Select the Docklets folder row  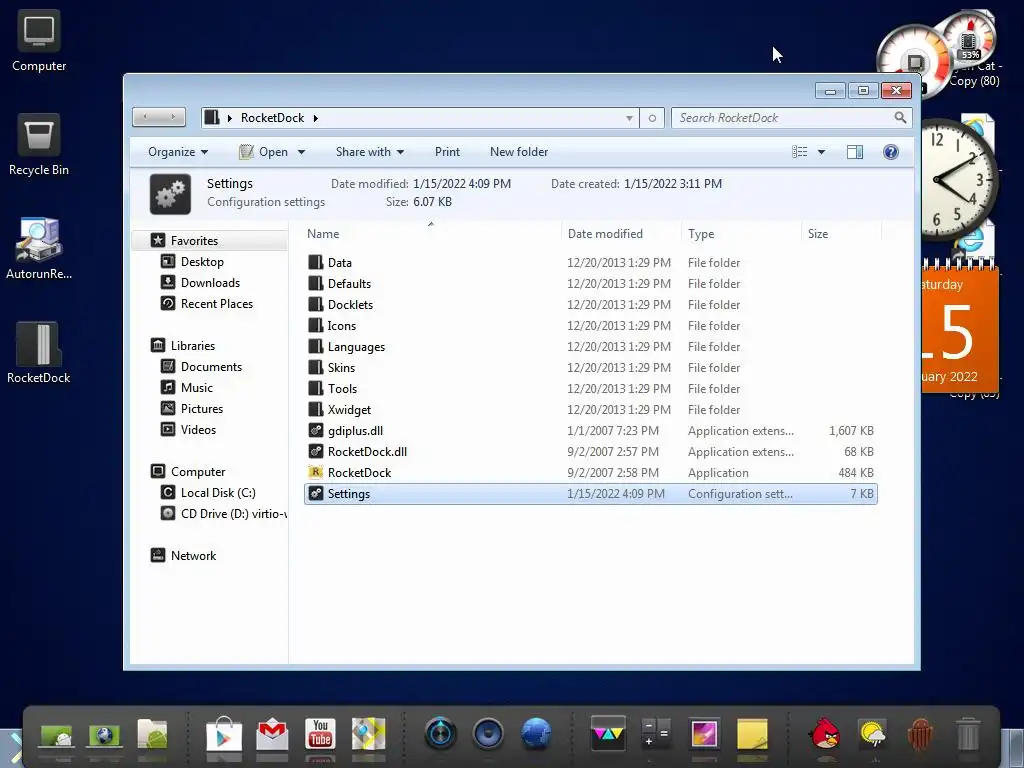[590, 305]
